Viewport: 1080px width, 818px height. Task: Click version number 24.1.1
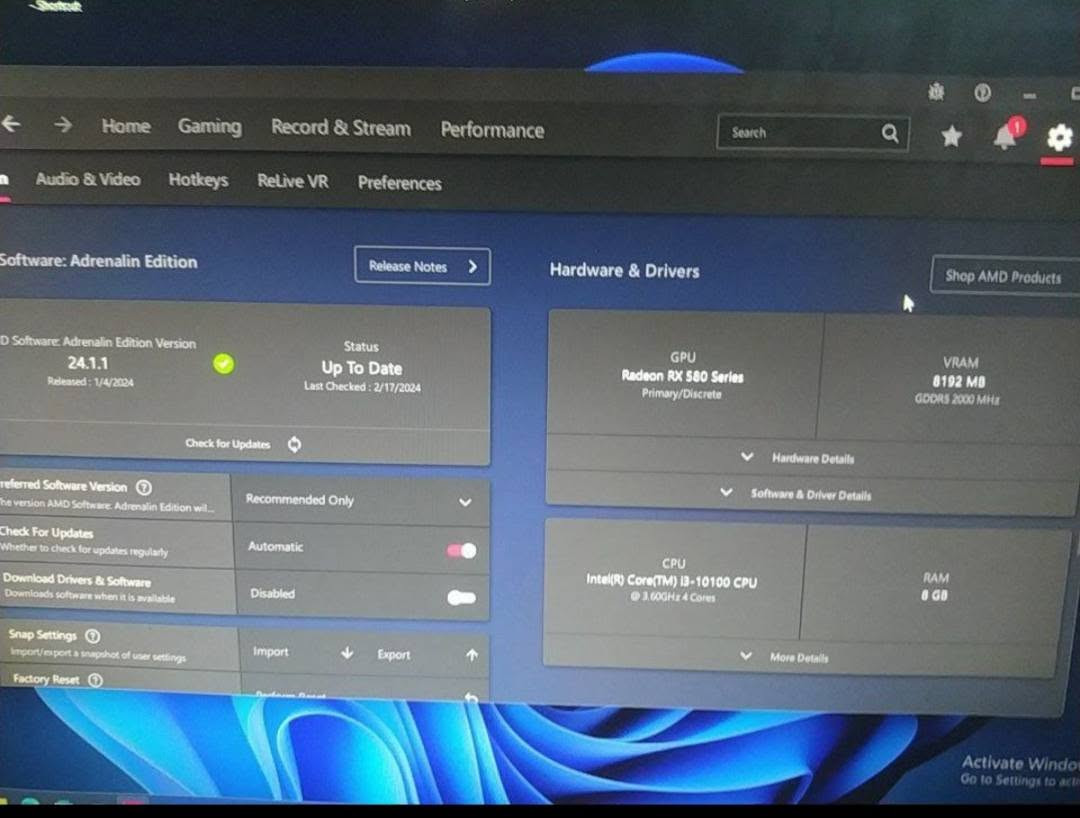[87, 363]
